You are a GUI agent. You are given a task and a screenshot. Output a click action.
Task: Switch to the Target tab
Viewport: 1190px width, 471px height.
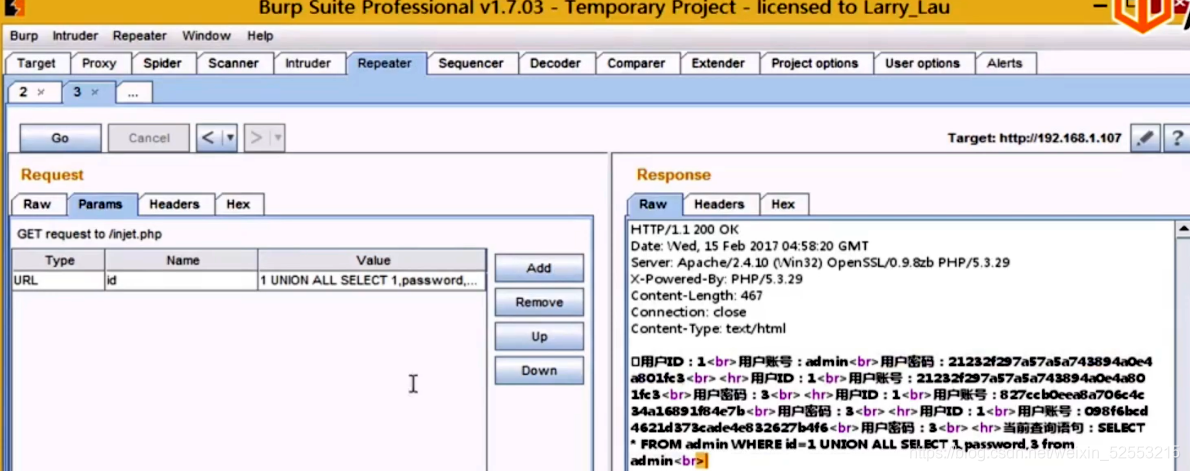point(36,64)
